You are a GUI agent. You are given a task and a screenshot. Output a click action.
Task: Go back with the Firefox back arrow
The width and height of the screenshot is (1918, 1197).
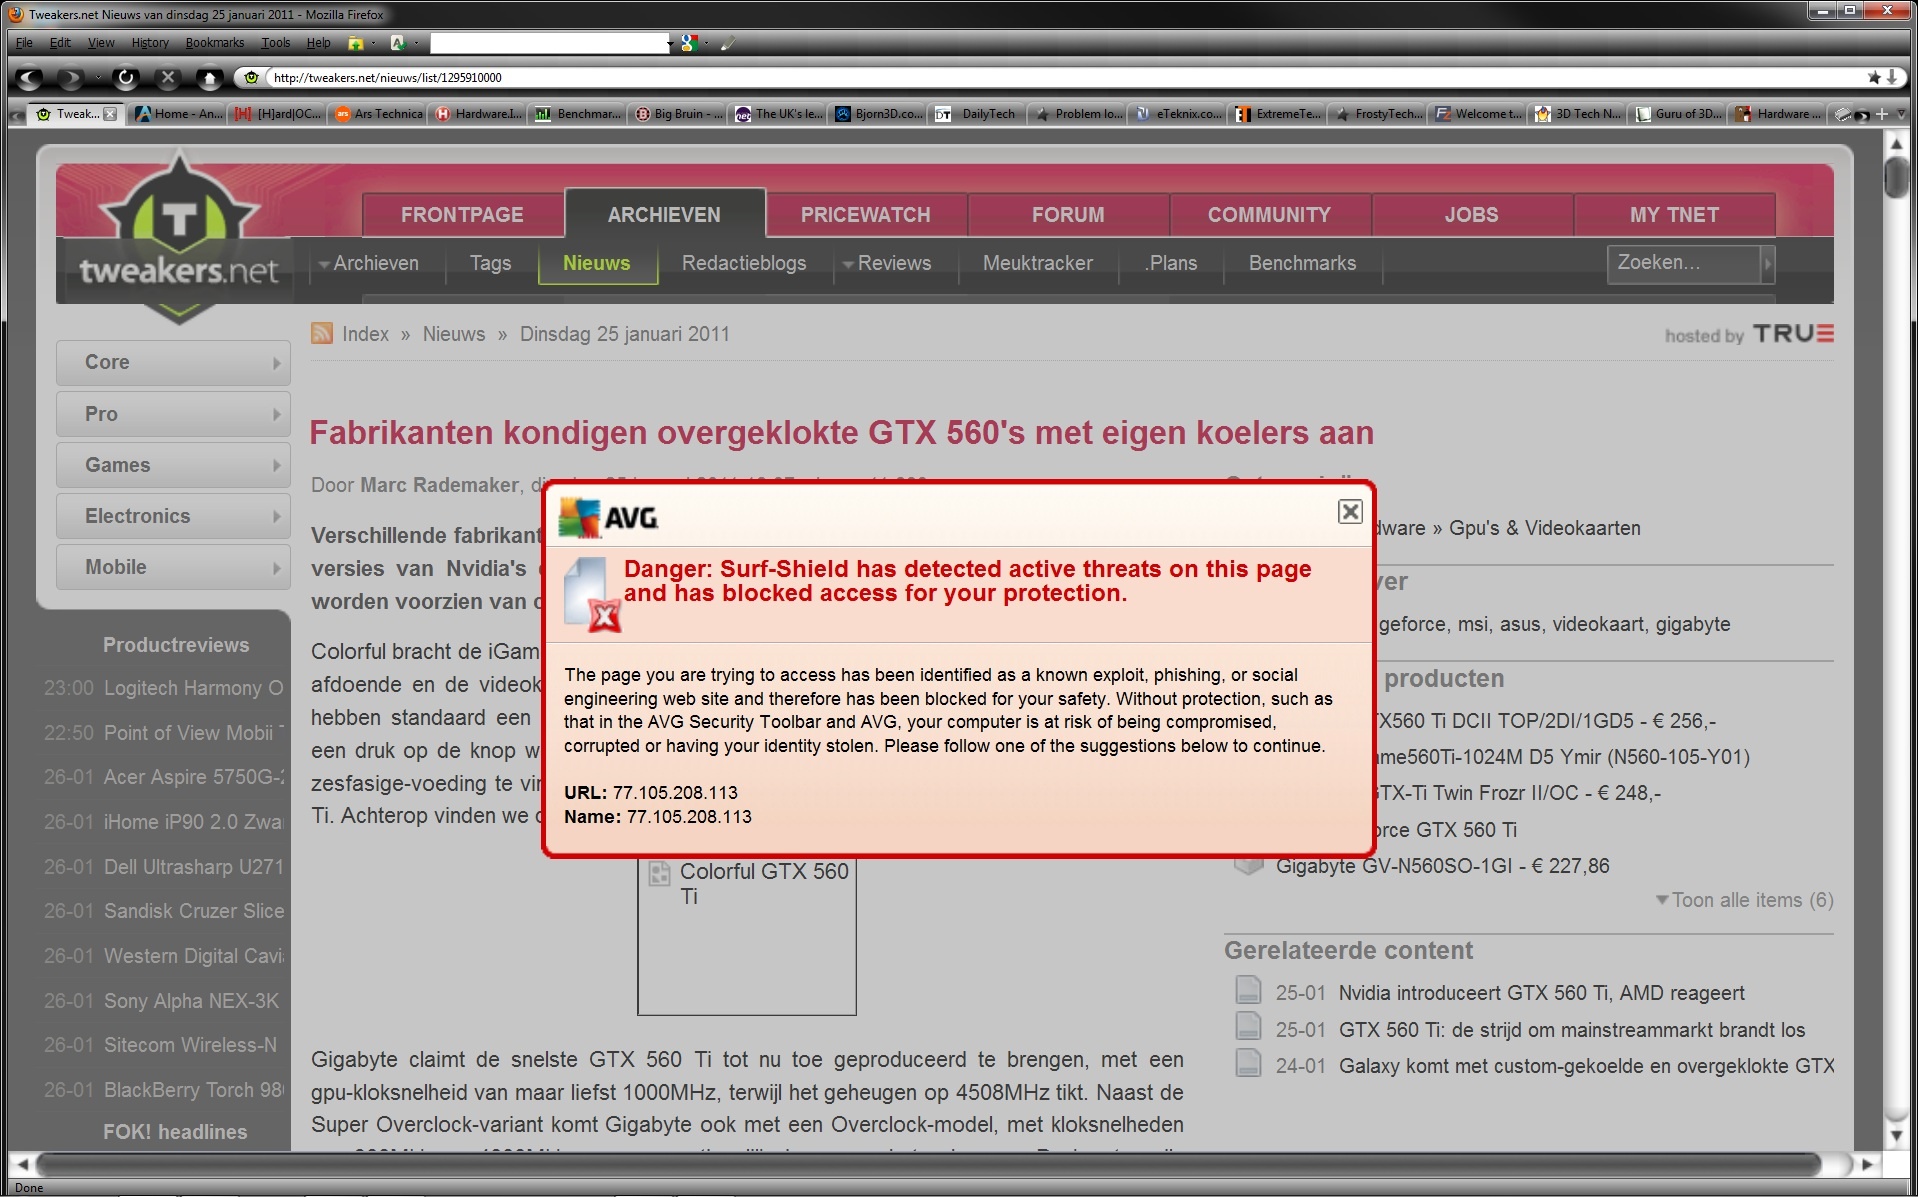[x=31, y=77]
